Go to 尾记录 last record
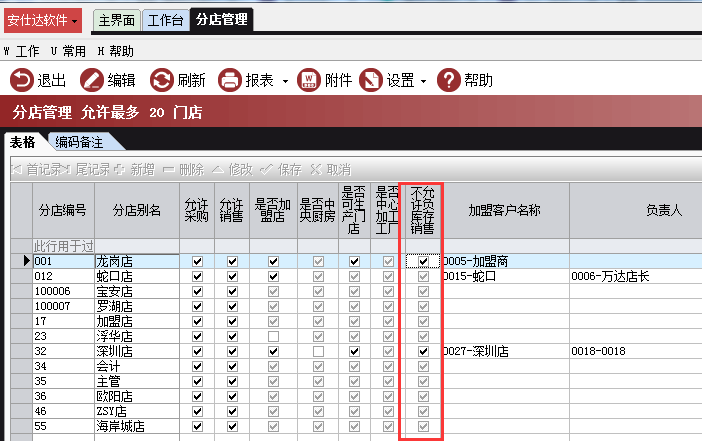 point(87,170)
